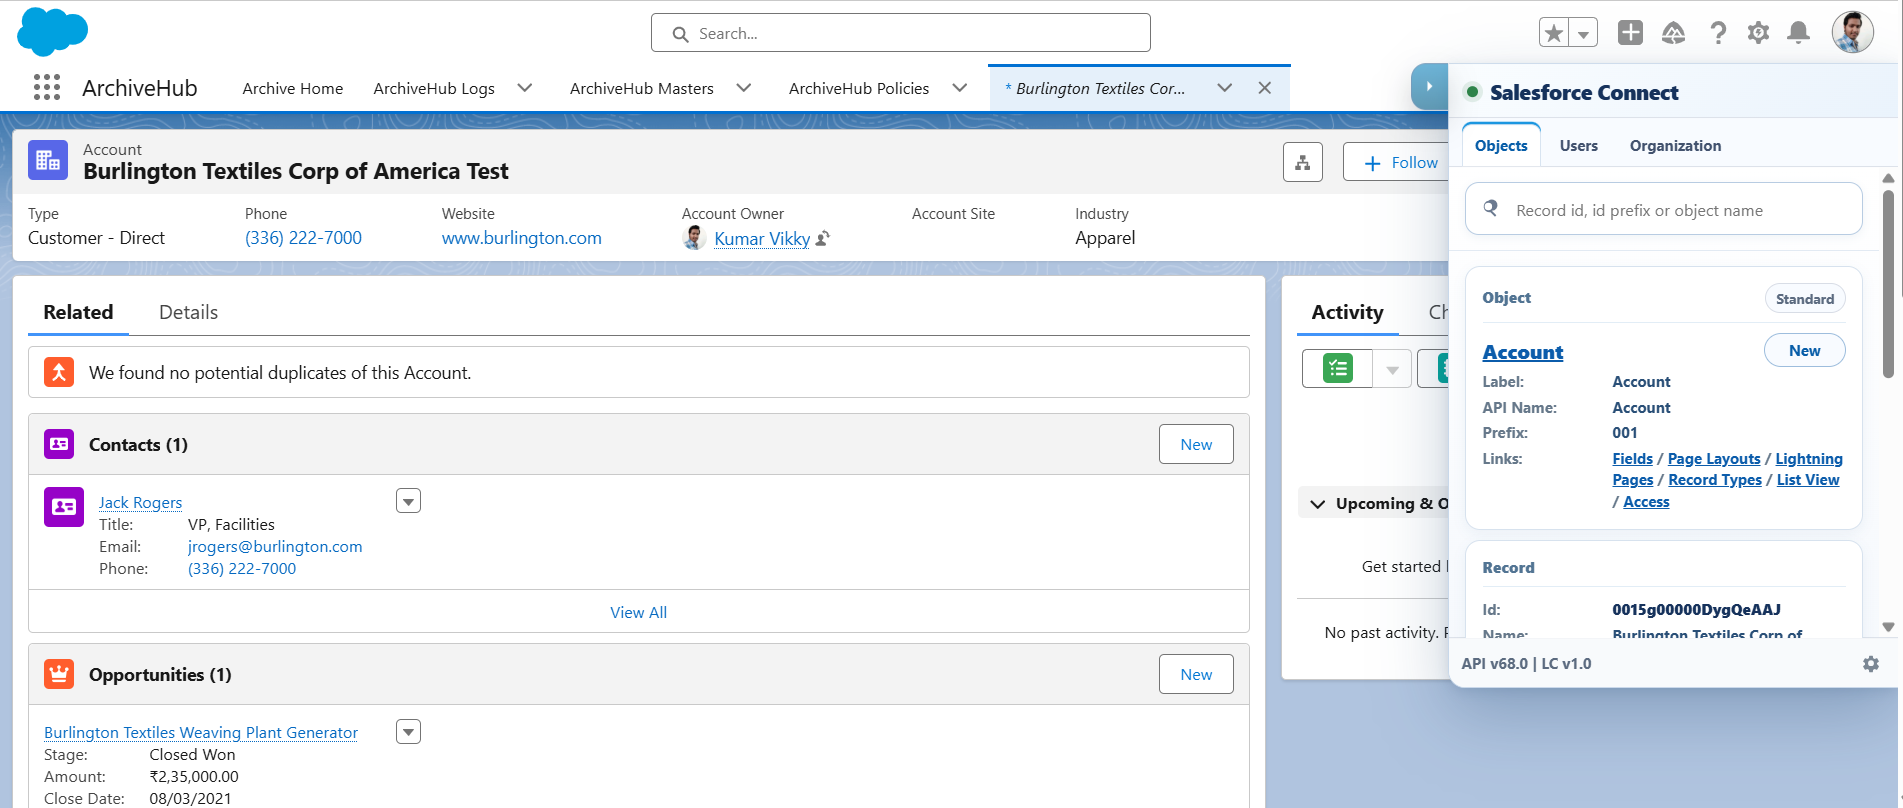The height and width of the screenshot is (808, 1903).
Task: Open the Jack Rogers row action dropdown
Action: coord(408,501)
